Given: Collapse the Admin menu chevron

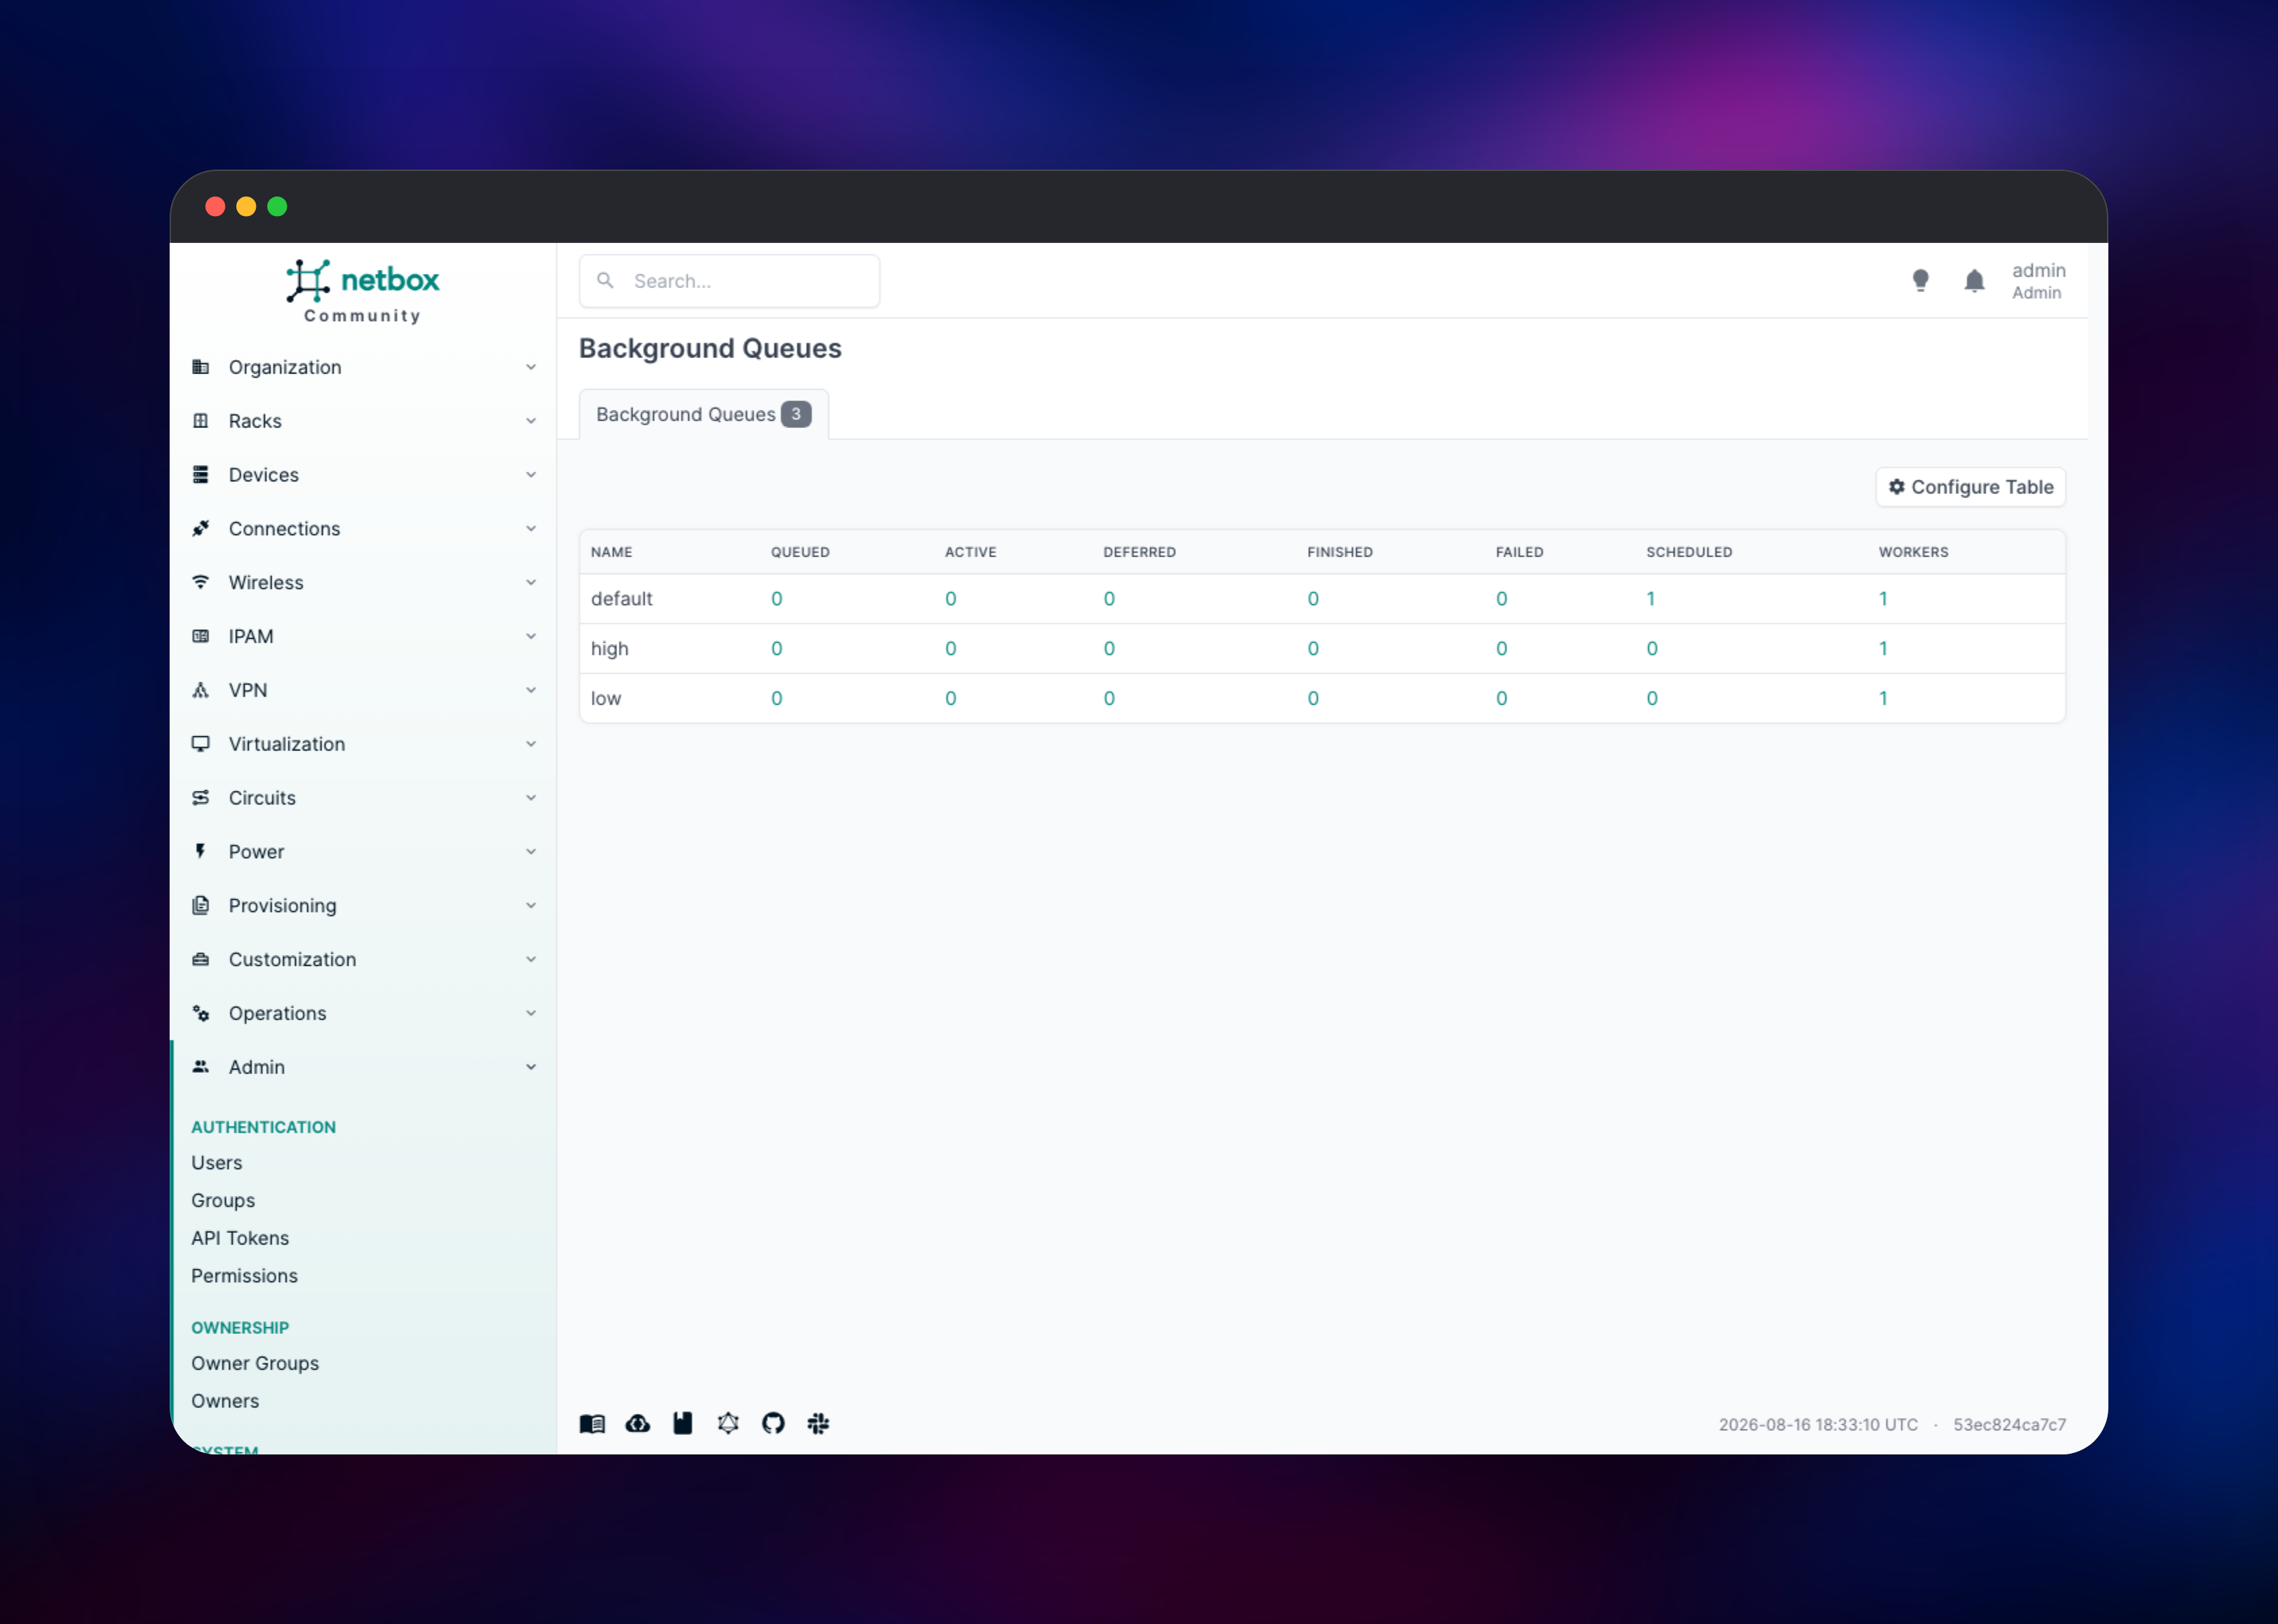Looking at the screenshot, I should click(531, 1067).
